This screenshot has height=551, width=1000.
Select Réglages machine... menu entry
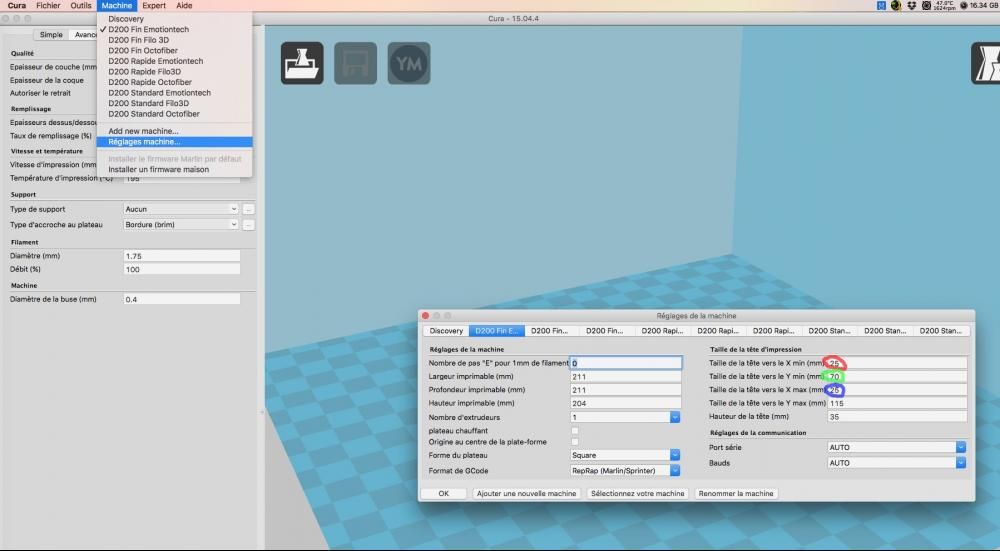pos(175,142)
